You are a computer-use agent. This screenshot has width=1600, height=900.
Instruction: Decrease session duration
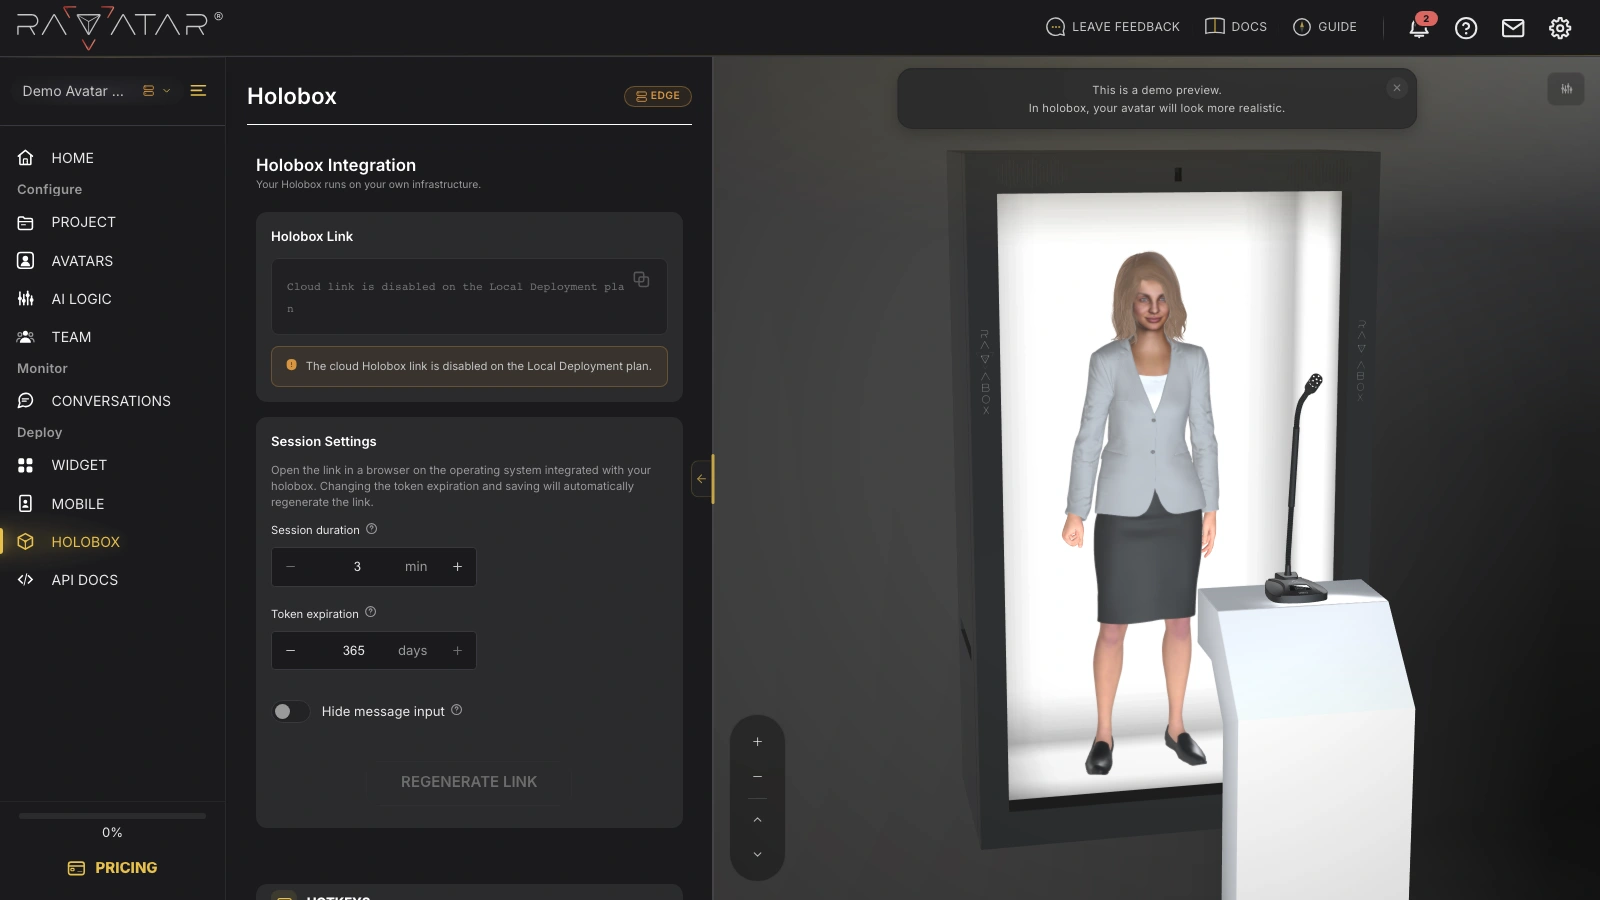[291, 567]
